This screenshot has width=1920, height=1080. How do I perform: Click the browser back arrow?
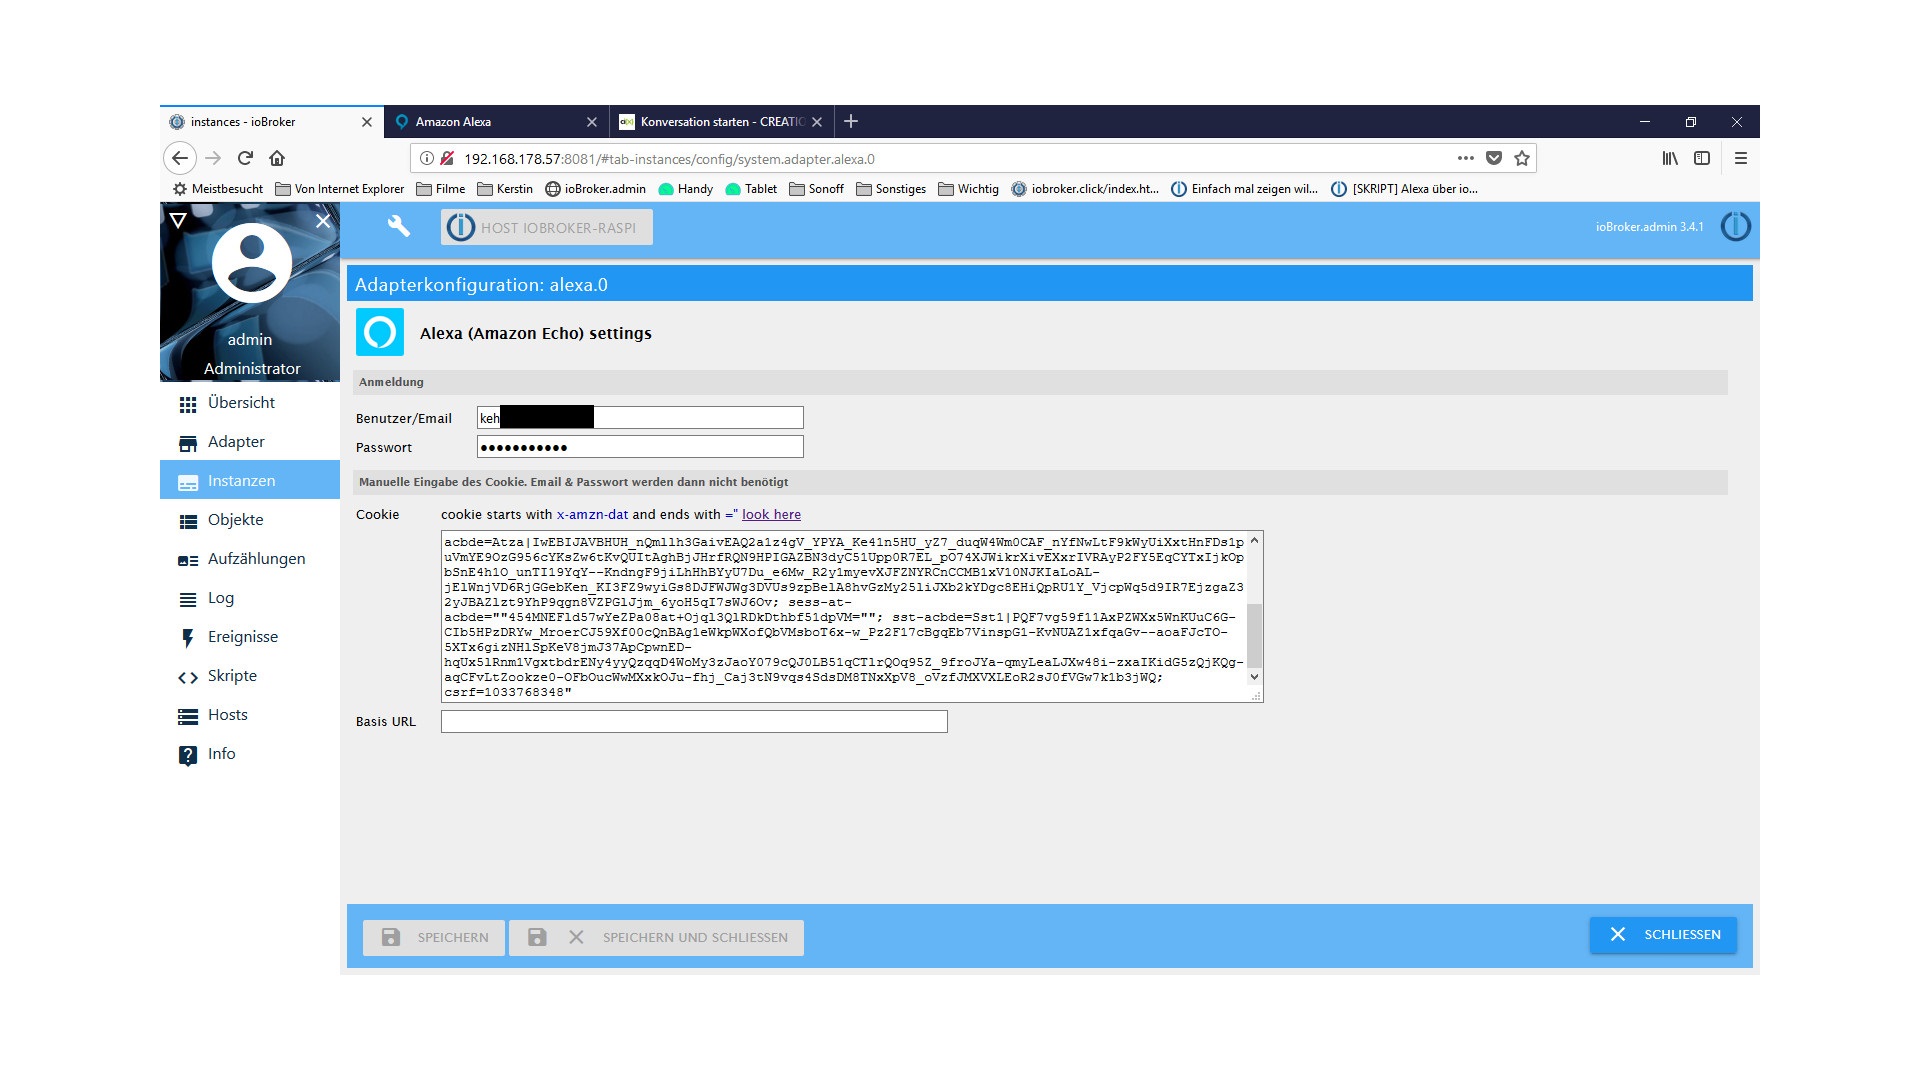(x=180, y=158)
